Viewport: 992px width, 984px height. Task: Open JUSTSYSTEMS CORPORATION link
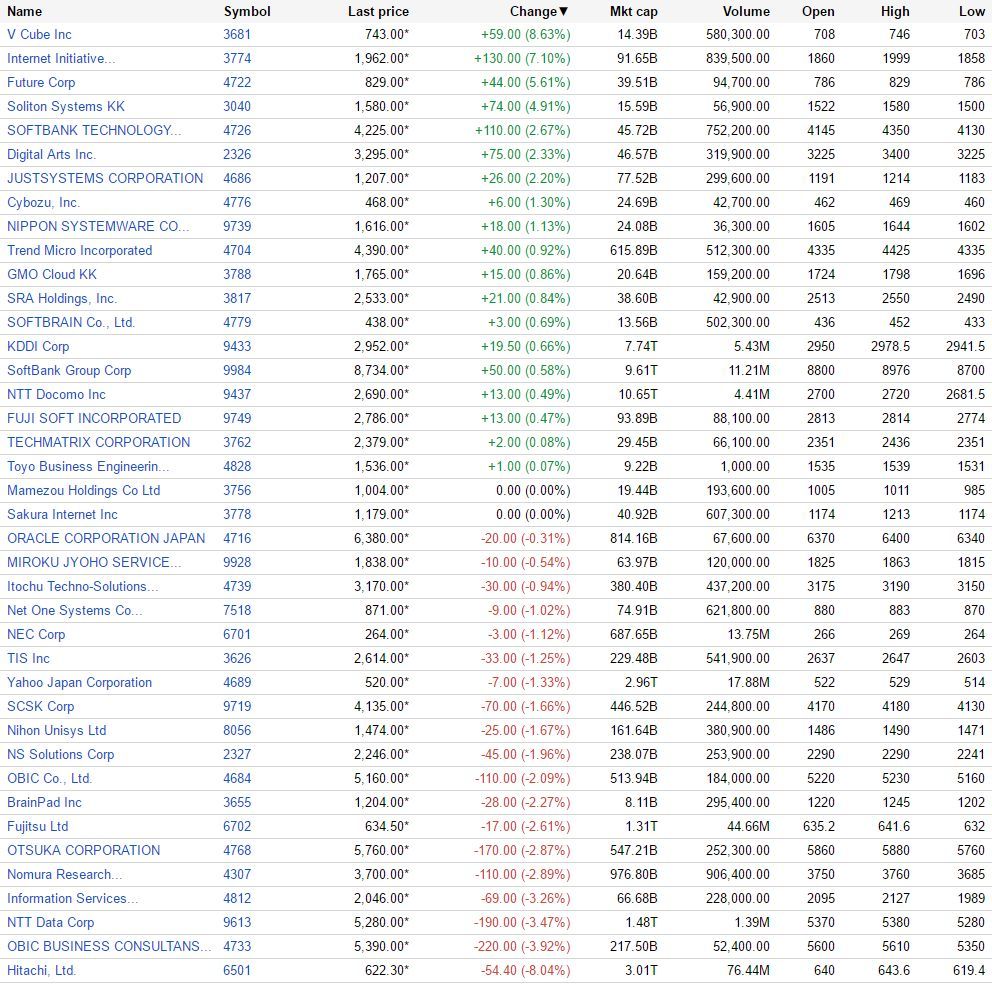(105, 179)
